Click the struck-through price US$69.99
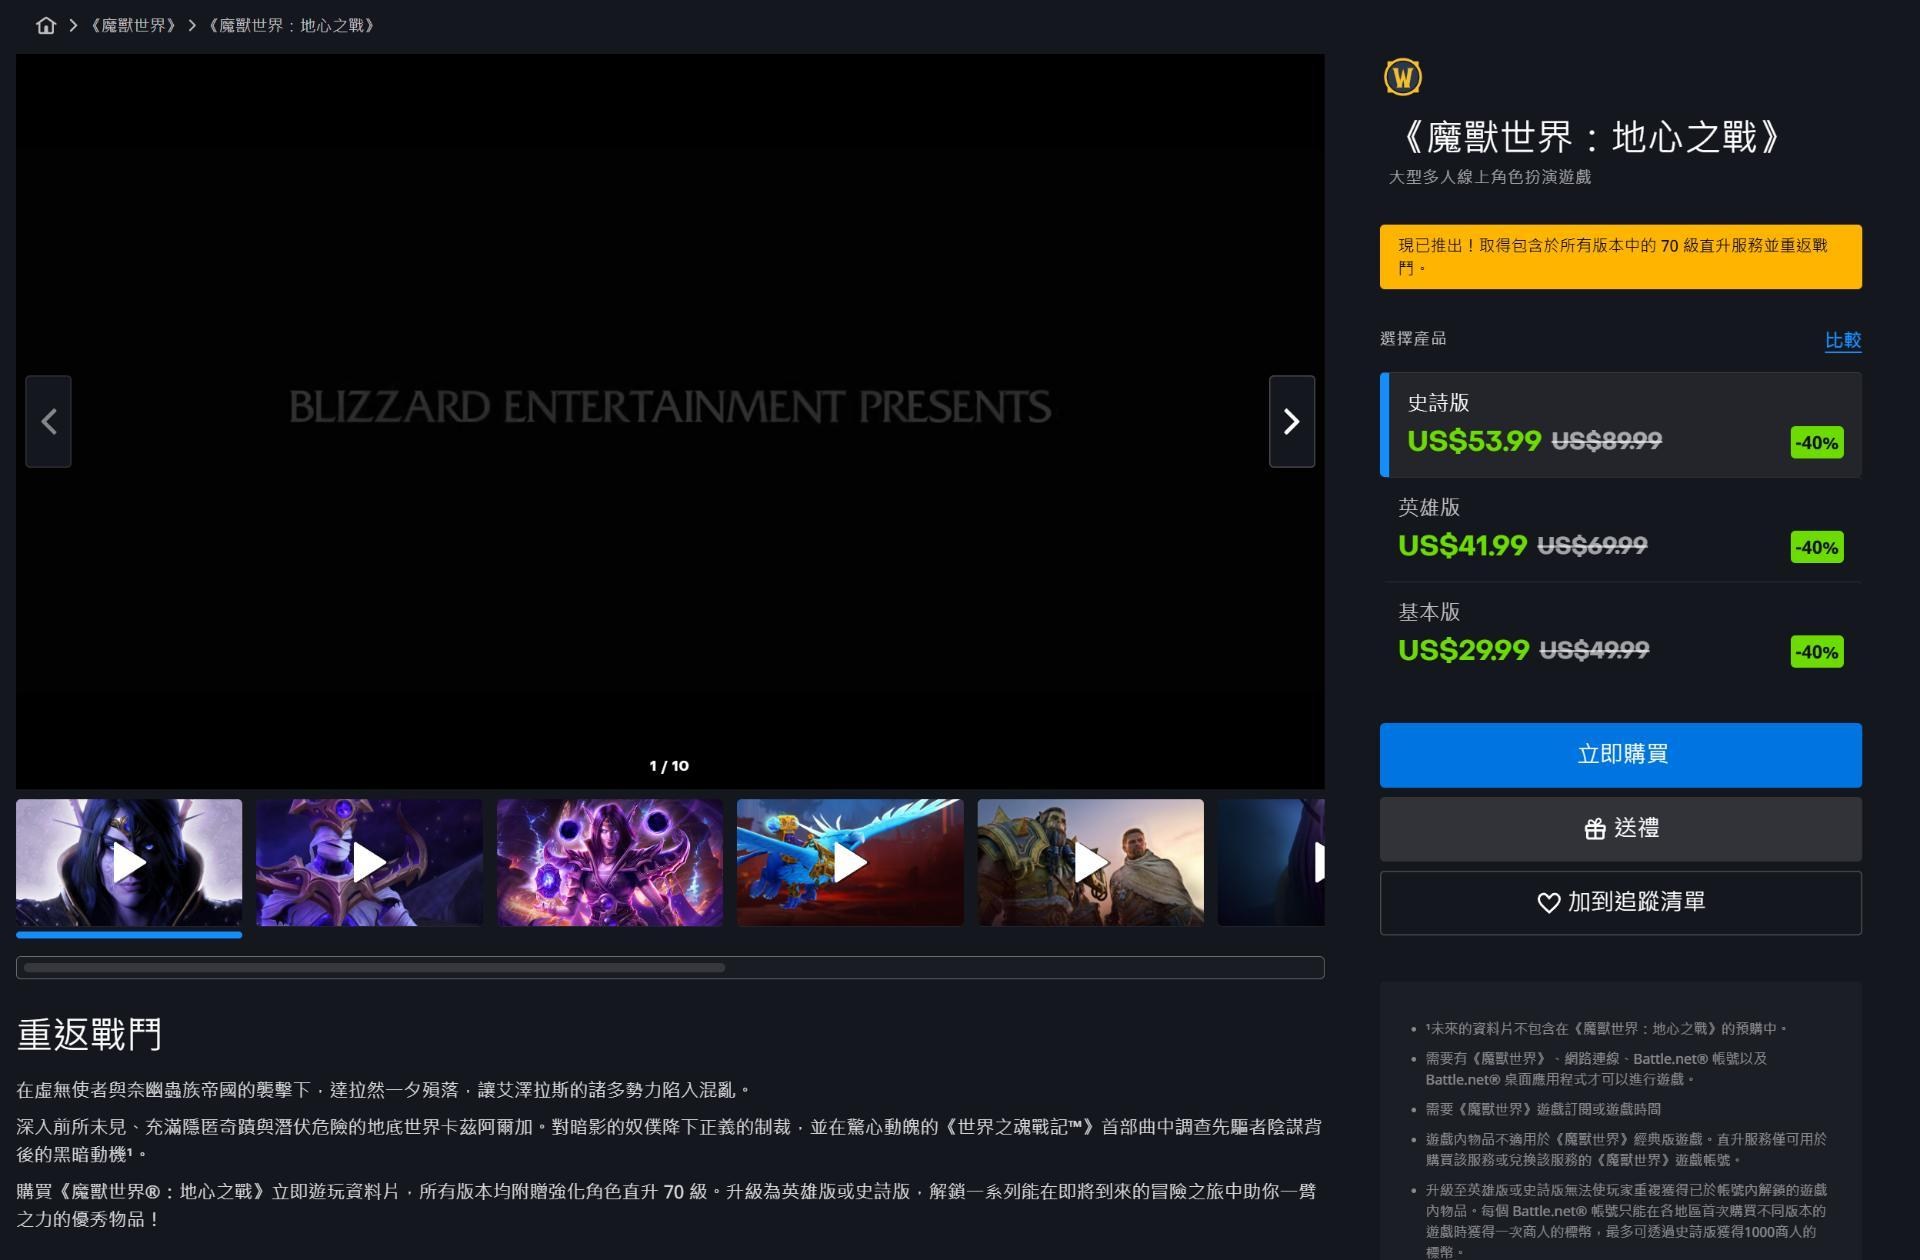This screenshot has height=1260, width=1920. tap(1592, 546)
